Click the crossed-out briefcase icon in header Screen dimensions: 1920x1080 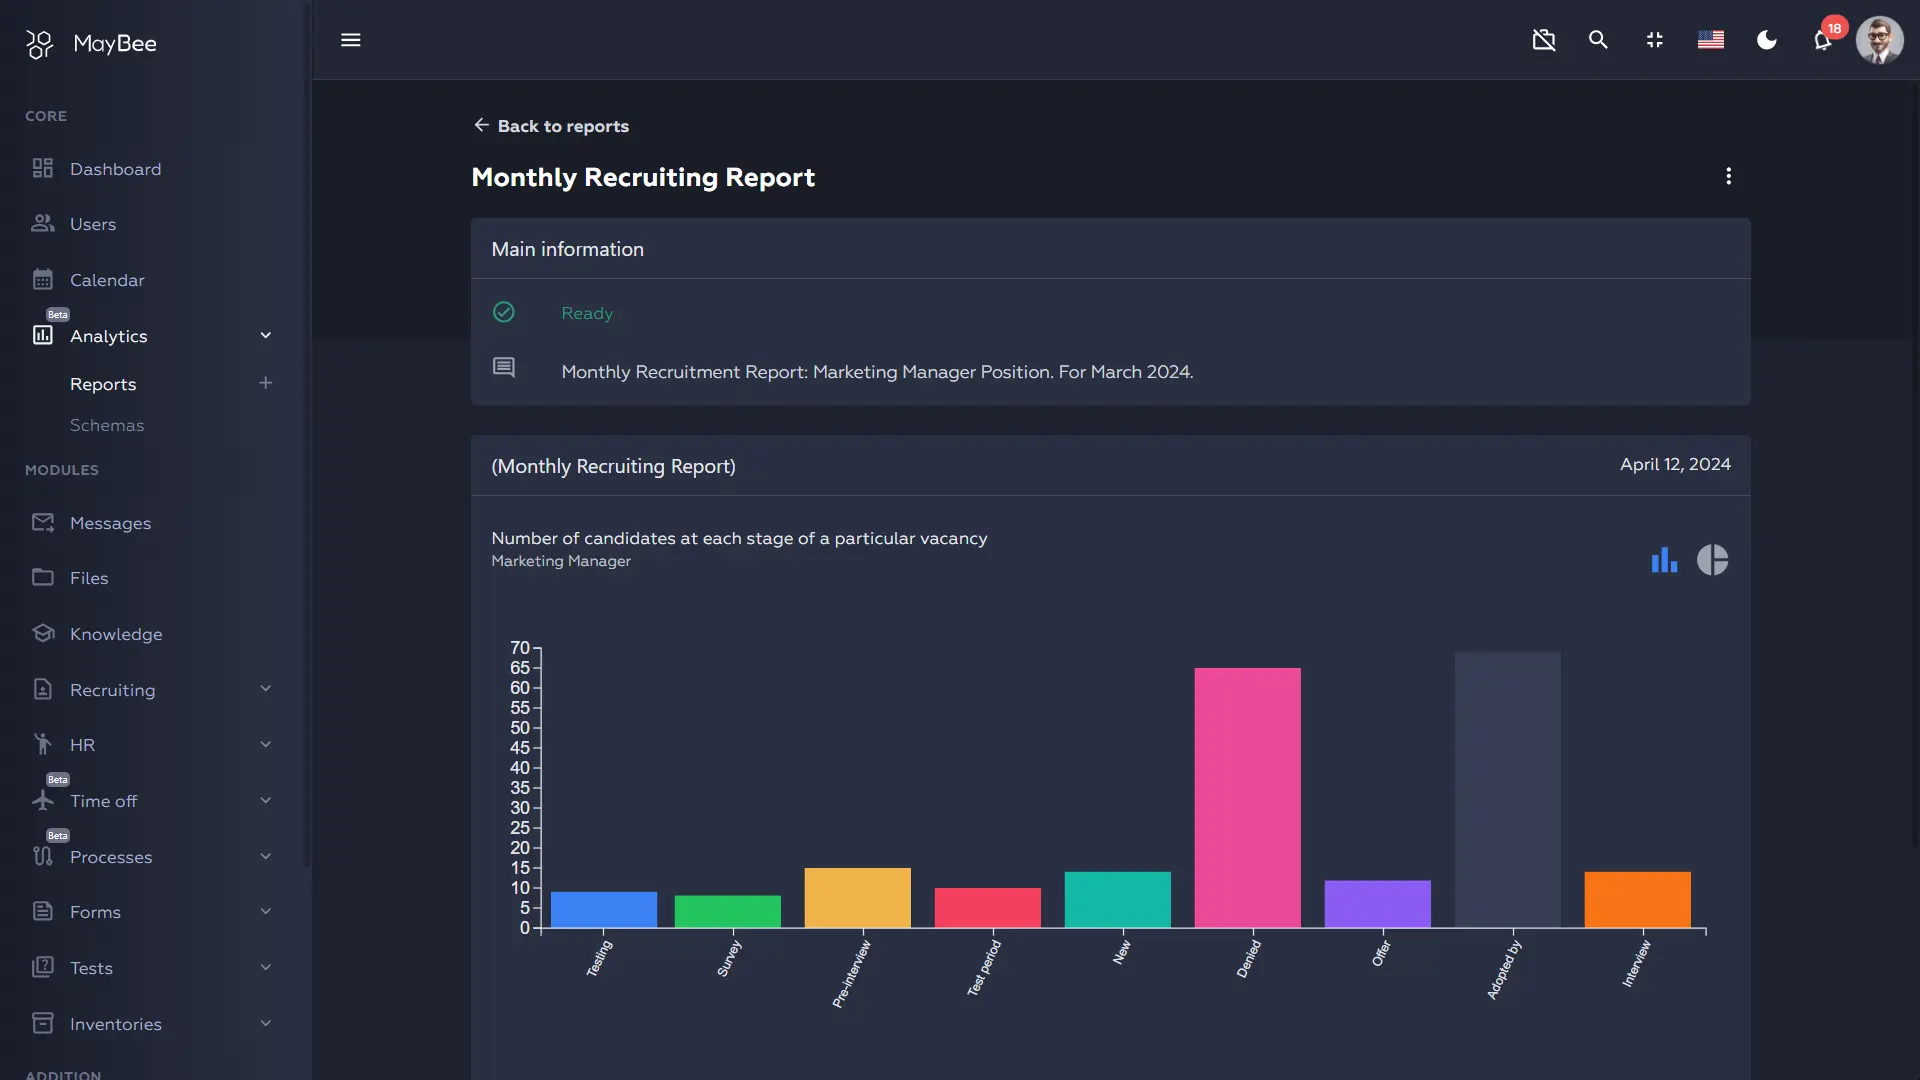pos(1544,40)
